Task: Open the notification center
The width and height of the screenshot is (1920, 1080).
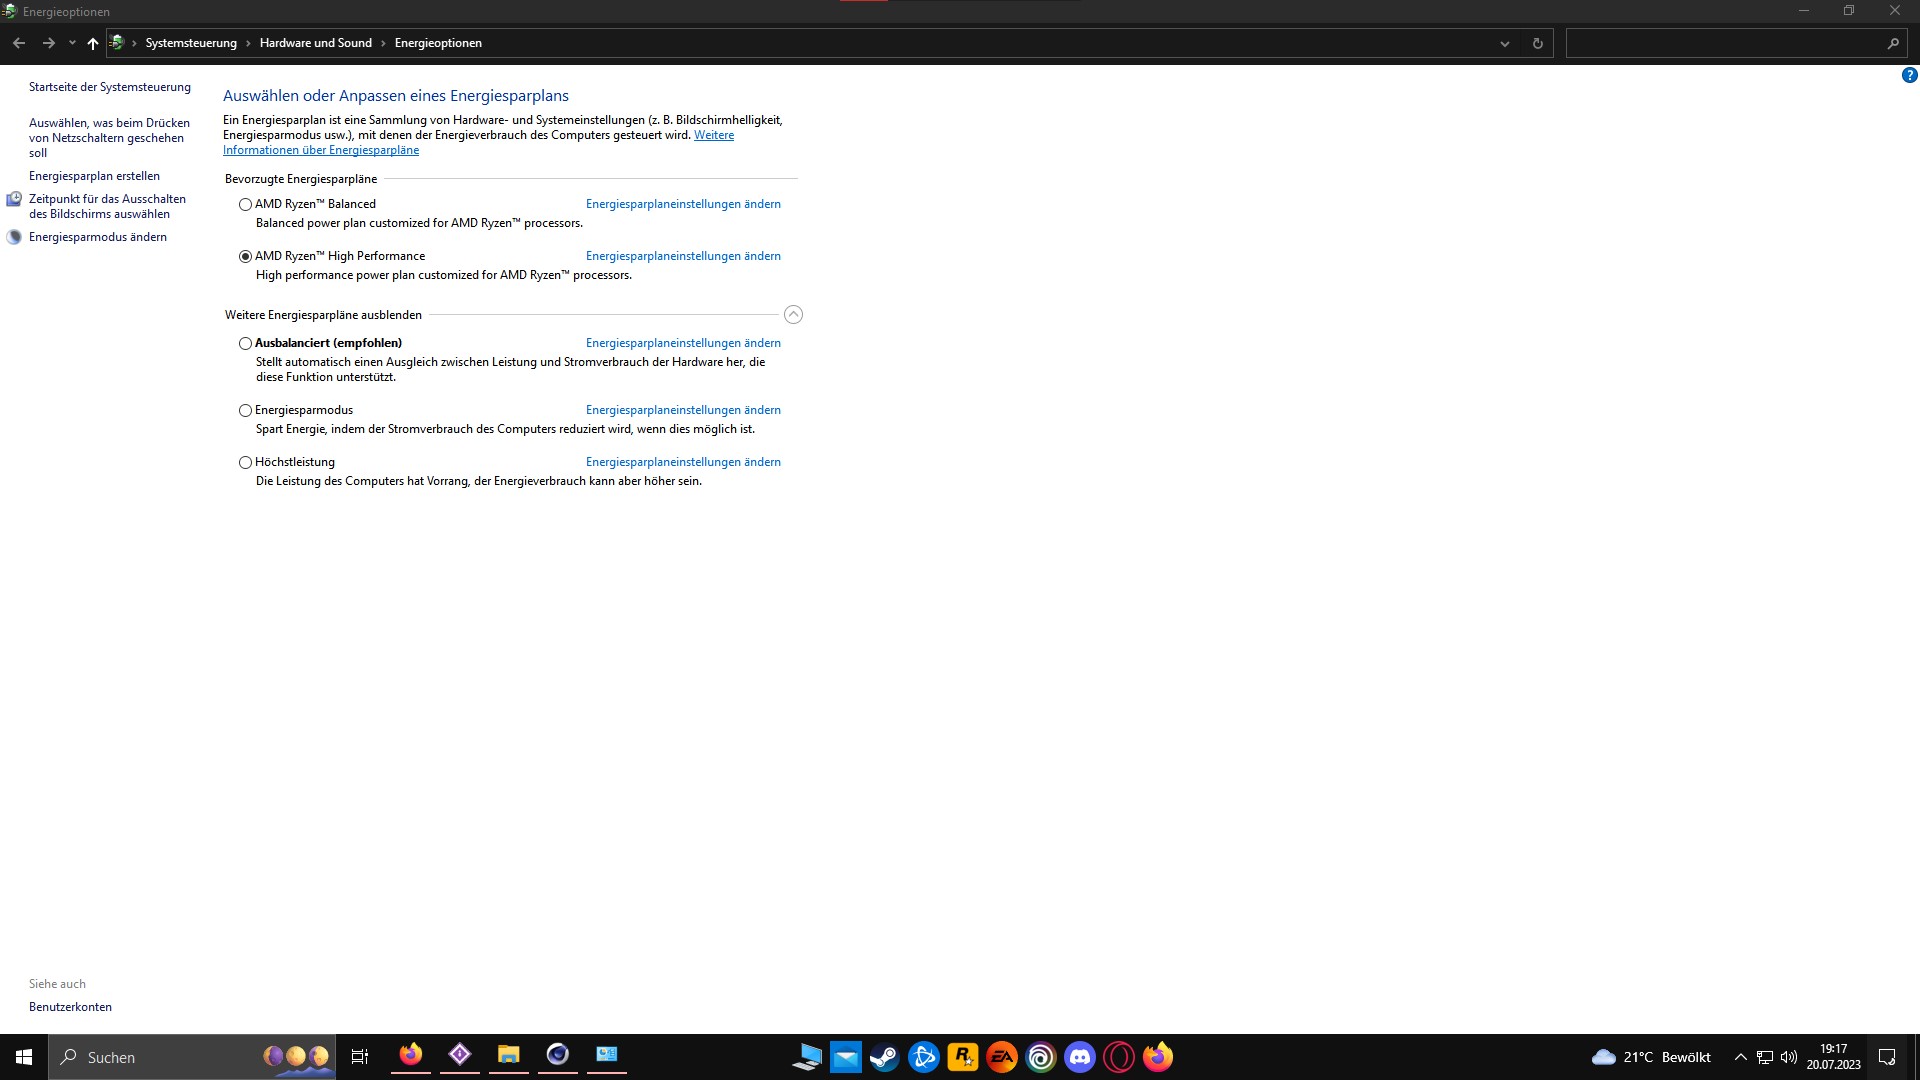Action: pos(1887,1057)
